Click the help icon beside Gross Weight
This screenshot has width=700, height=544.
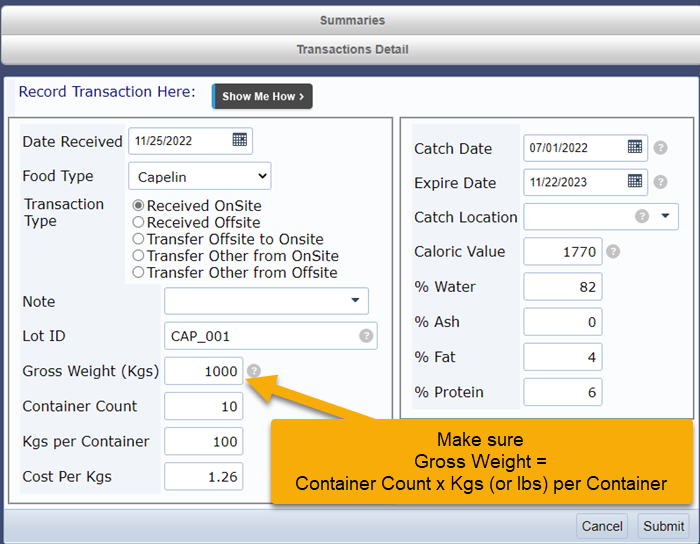point(254,370)
